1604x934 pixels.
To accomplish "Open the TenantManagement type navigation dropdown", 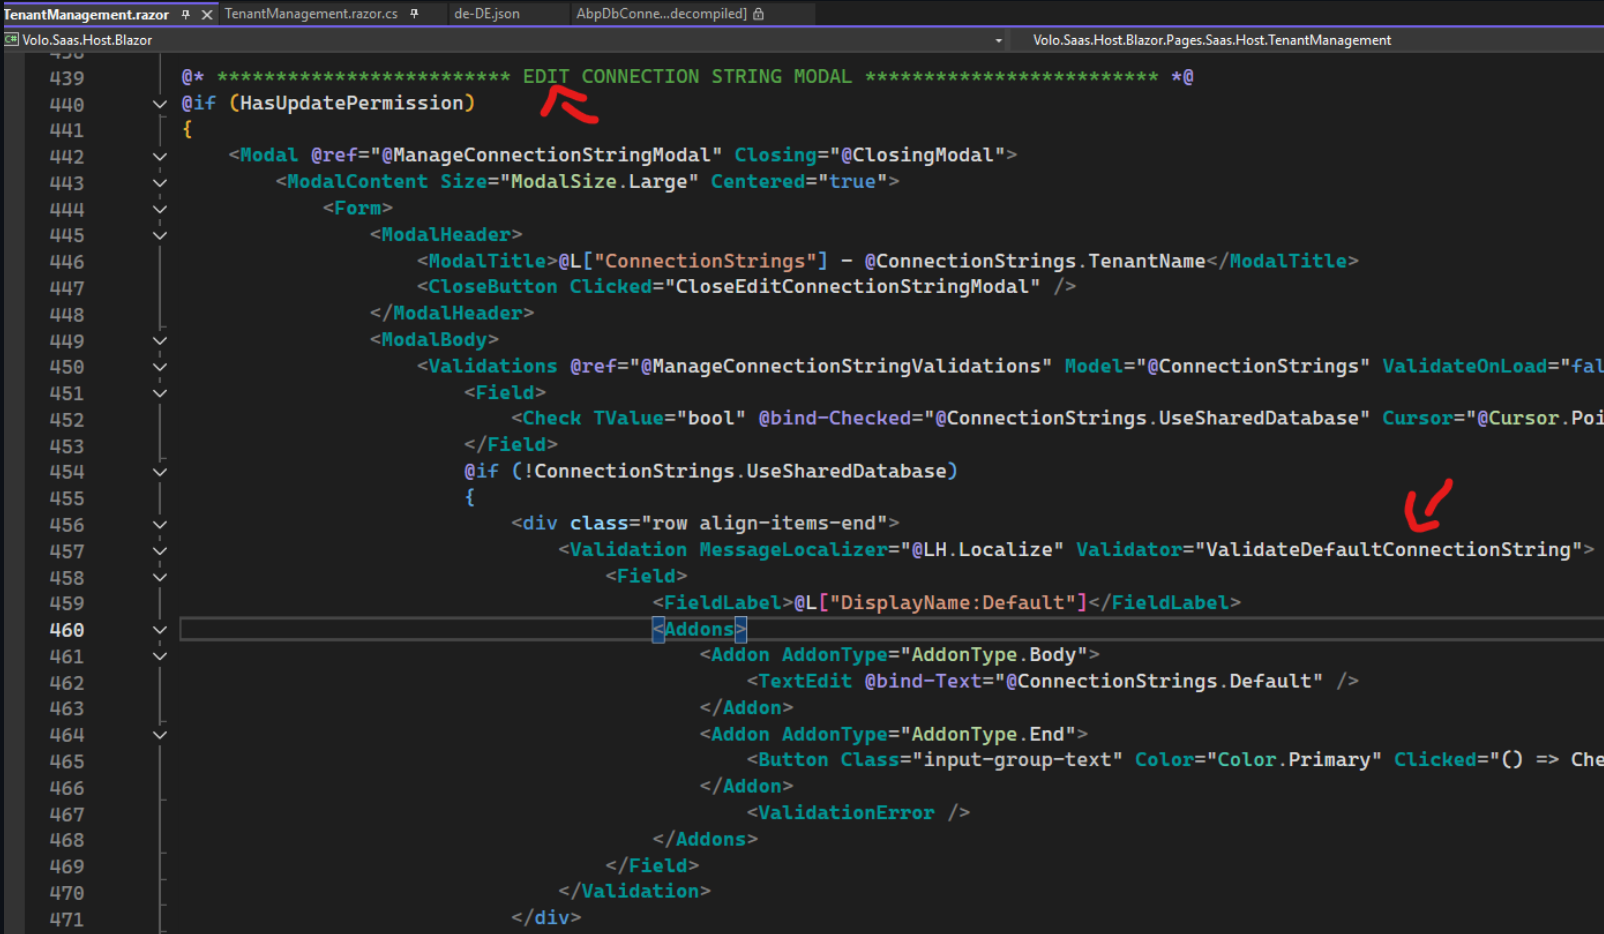I will pyautogui.click(x=1211, y=40).
